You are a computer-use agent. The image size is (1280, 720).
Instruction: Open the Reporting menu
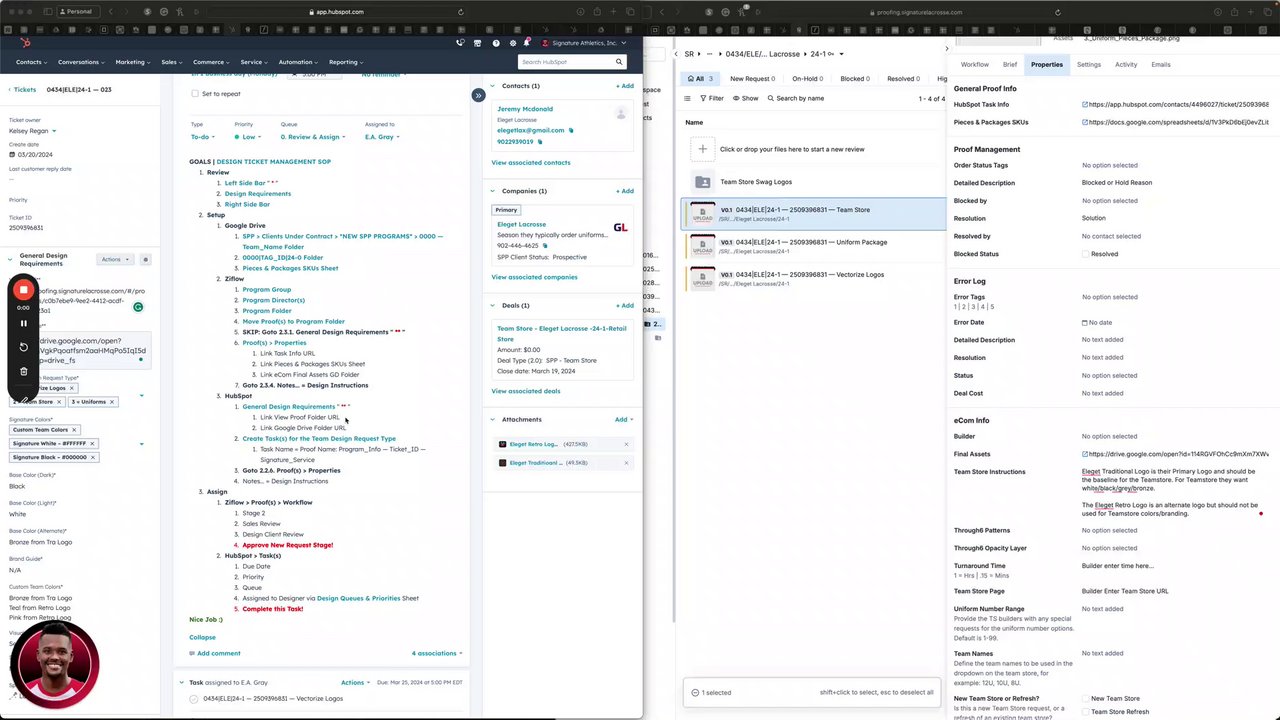(x=345, y=62)
